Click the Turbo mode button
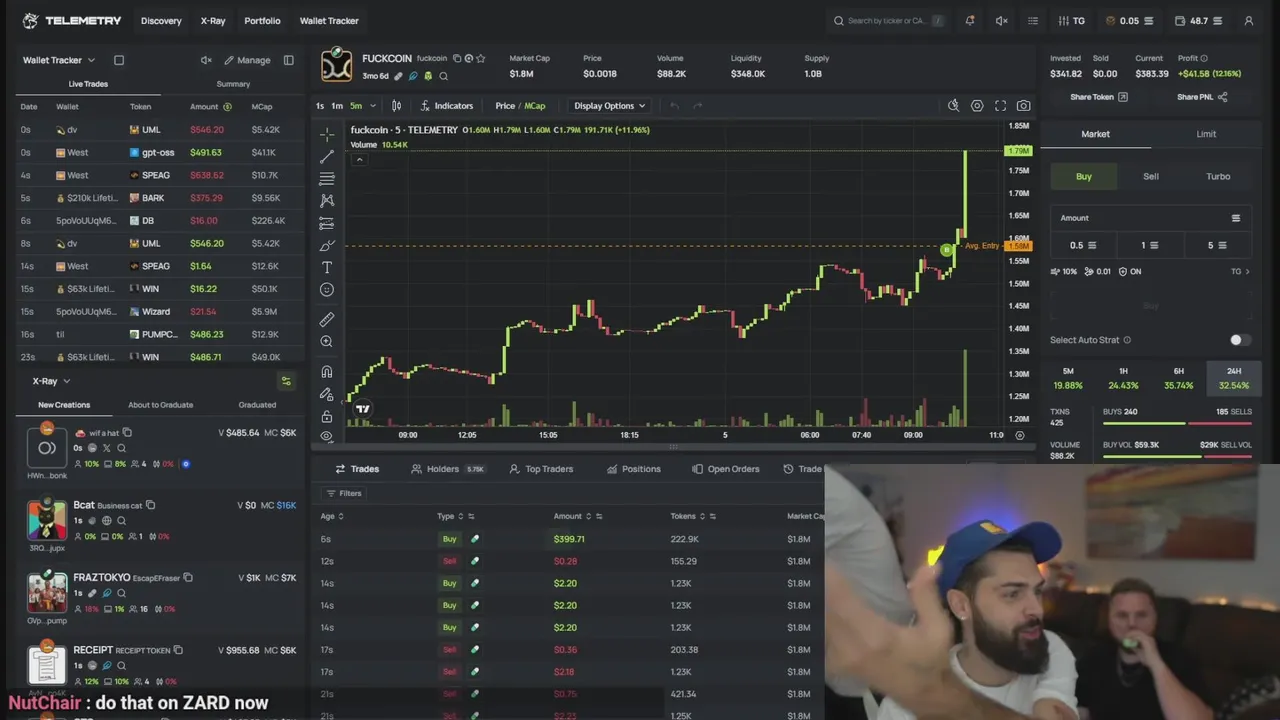 pyautogui.click(x=1218, y=176)
